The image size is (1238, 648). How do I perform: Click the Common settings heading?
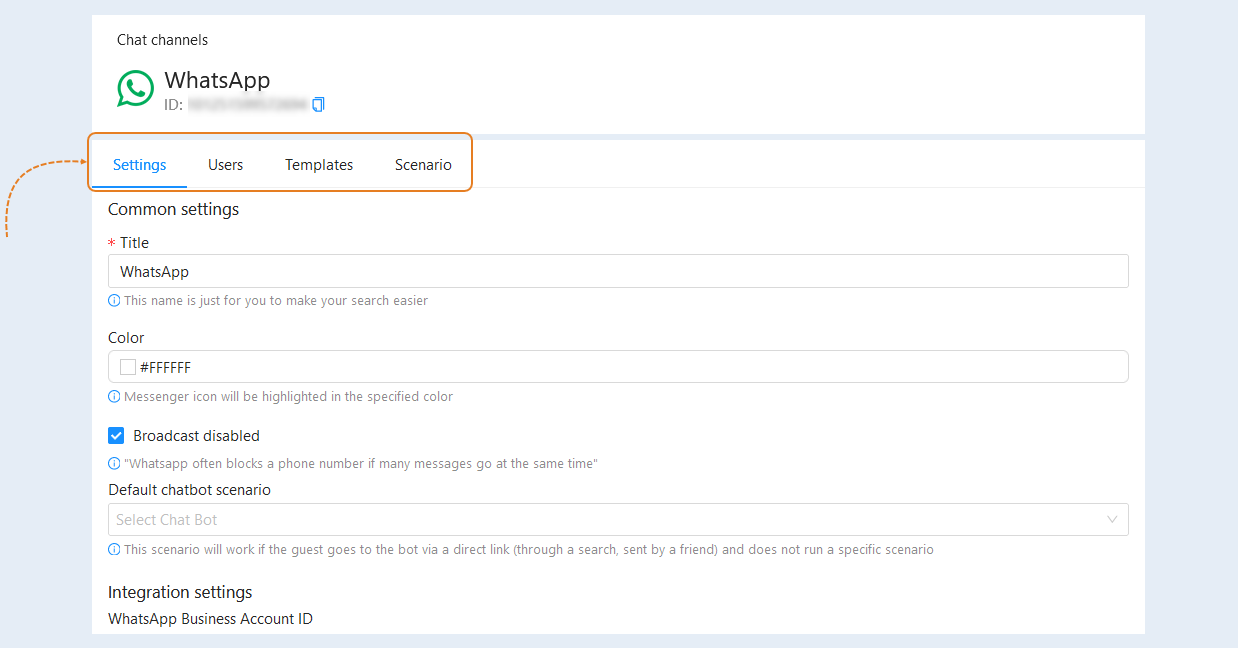[174, 209]
